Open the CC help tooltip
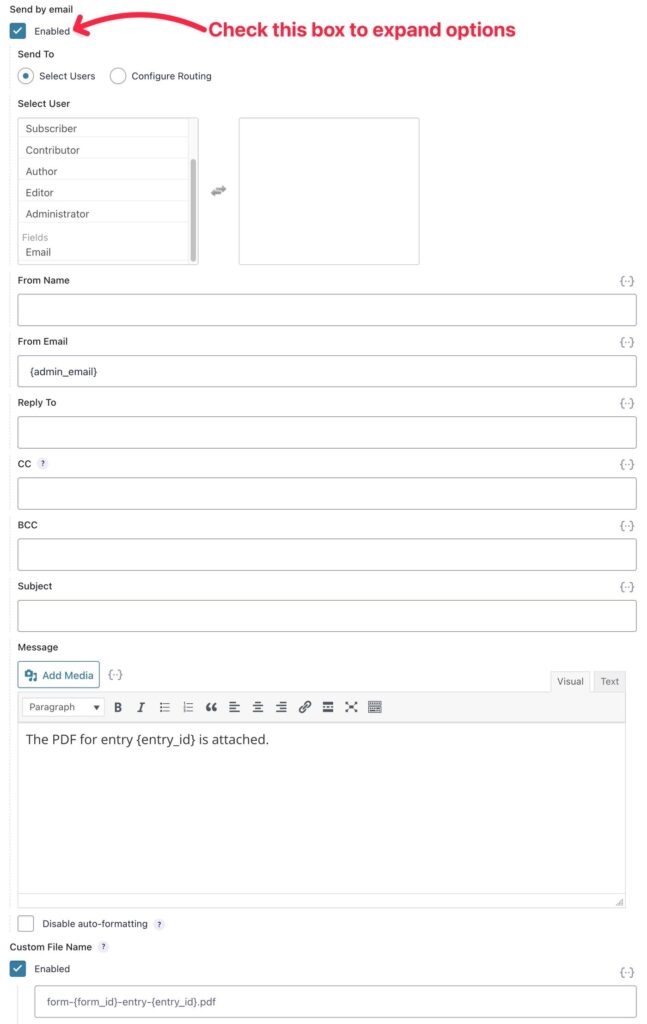 pyautogui.click(x=42, y=463)
